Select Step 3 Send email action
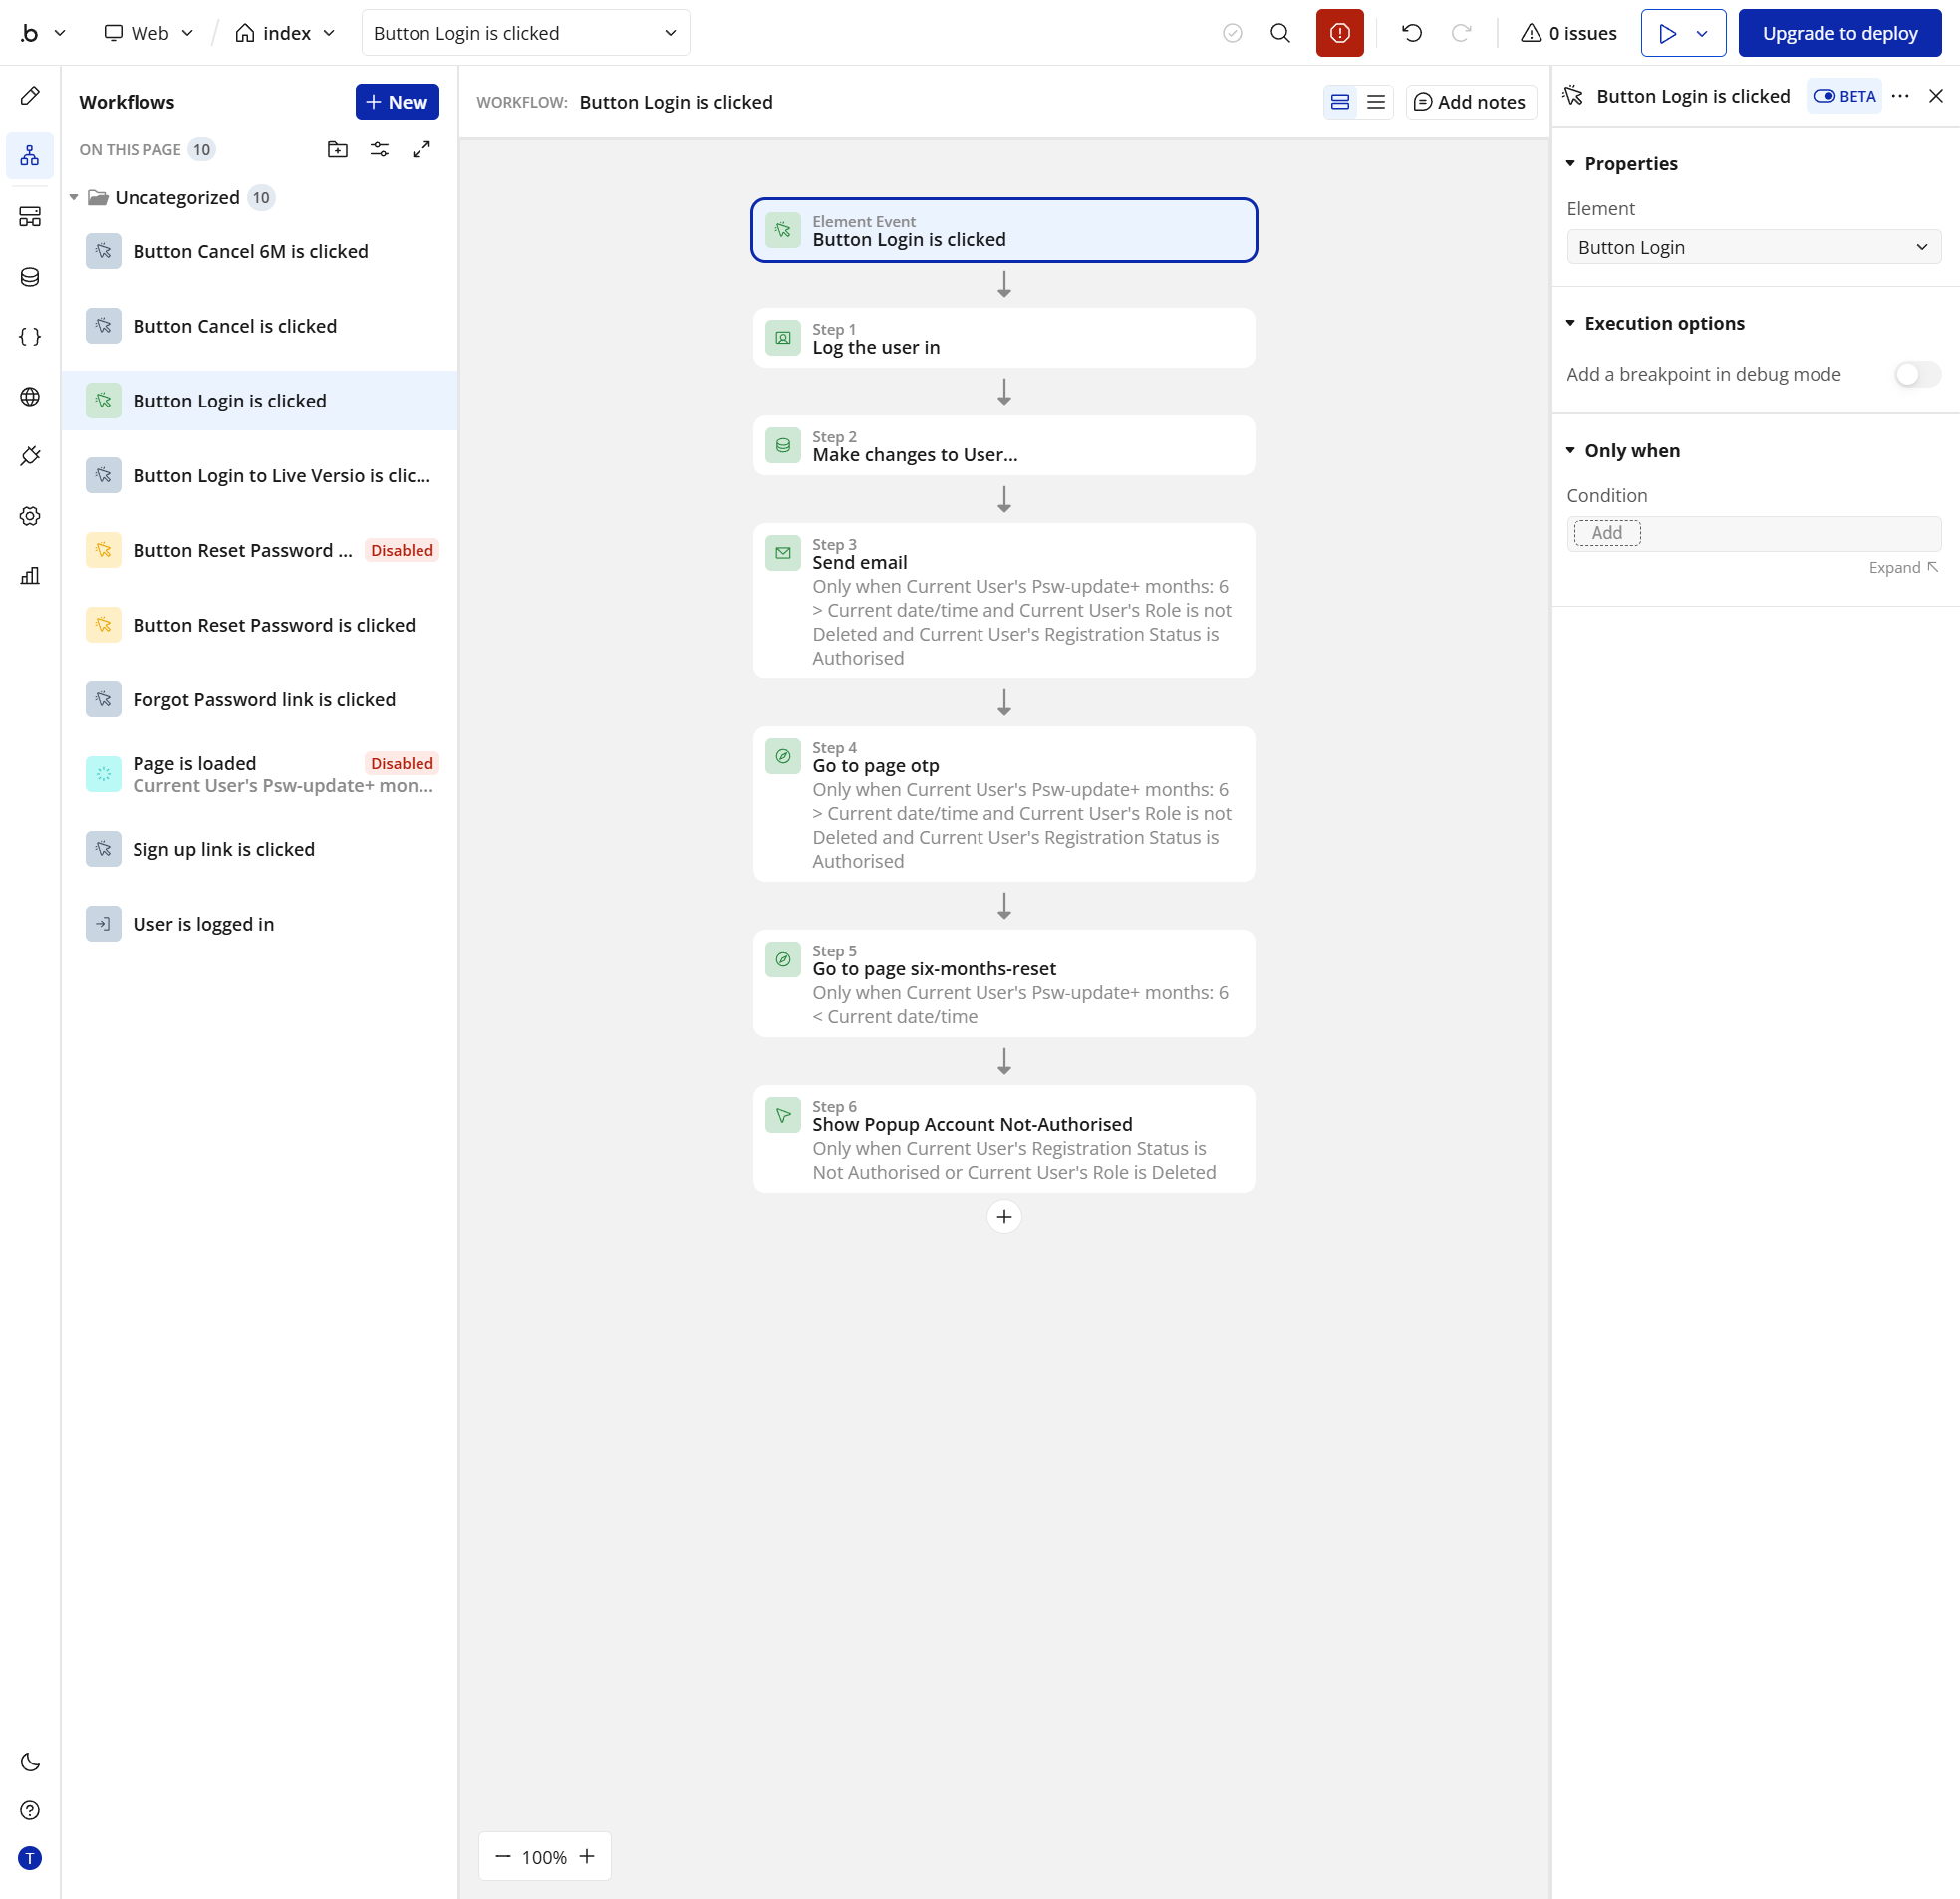Screen dimensions: 1960x1899 click(1004, 601)
